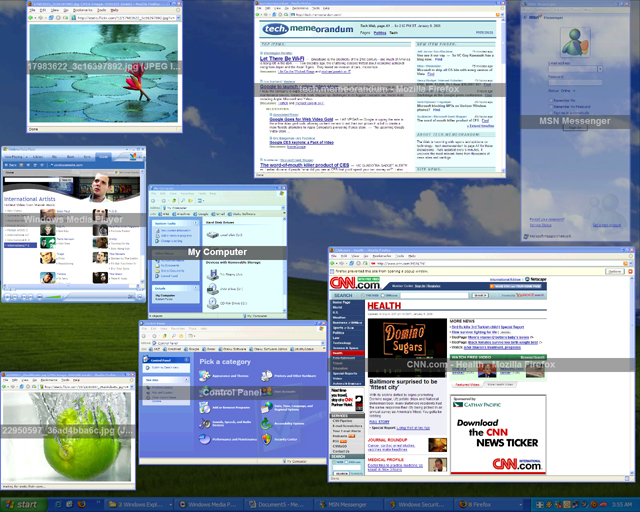
Task: Open Performance and Maintenance pie chart icon
Action: pyautogui.click(x=204, y=439)
